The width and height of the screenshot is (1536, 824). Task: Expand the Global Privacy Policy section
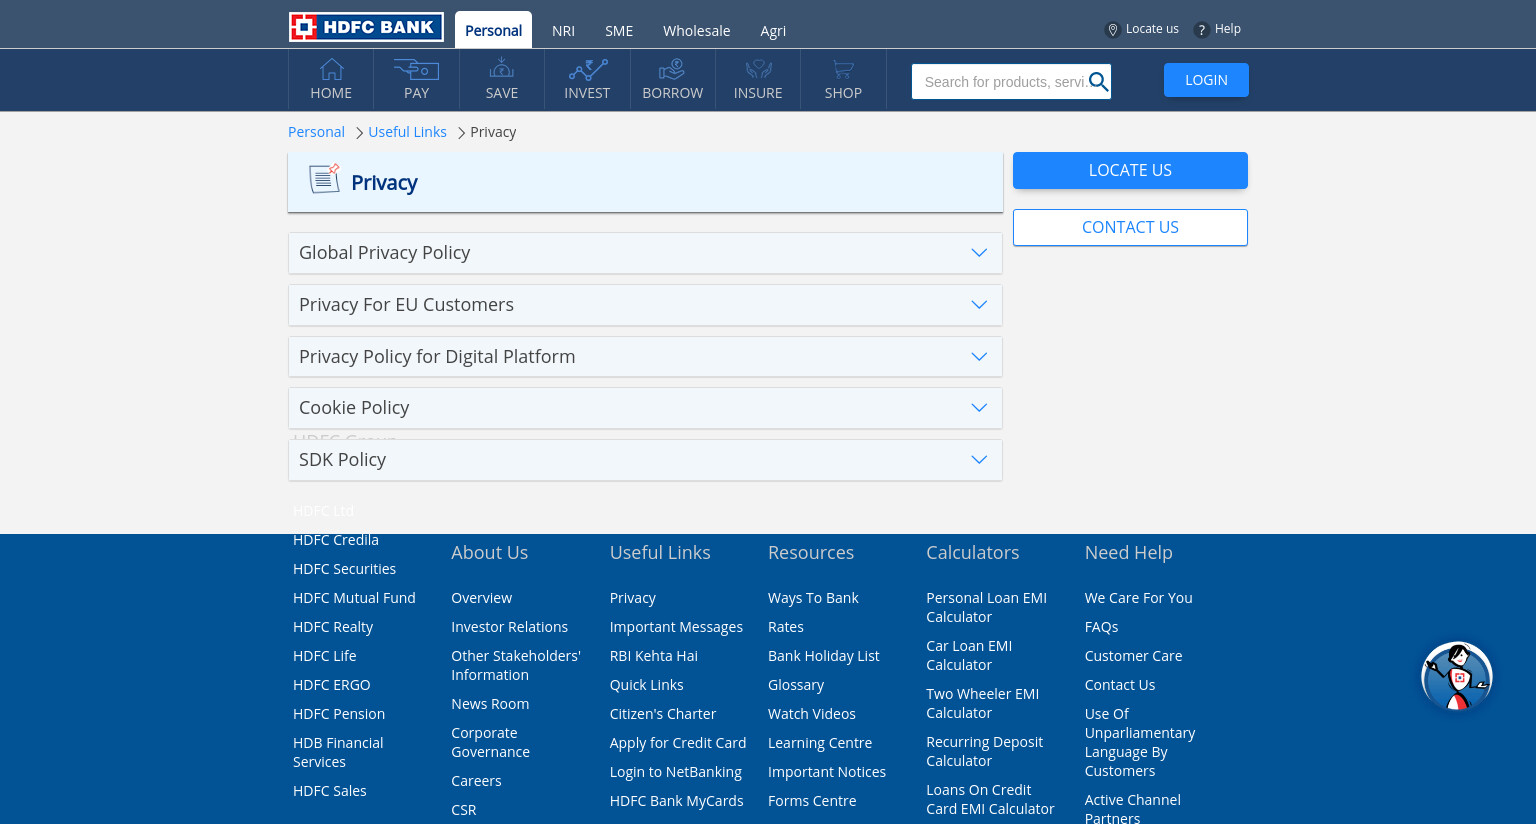[645, 253]
